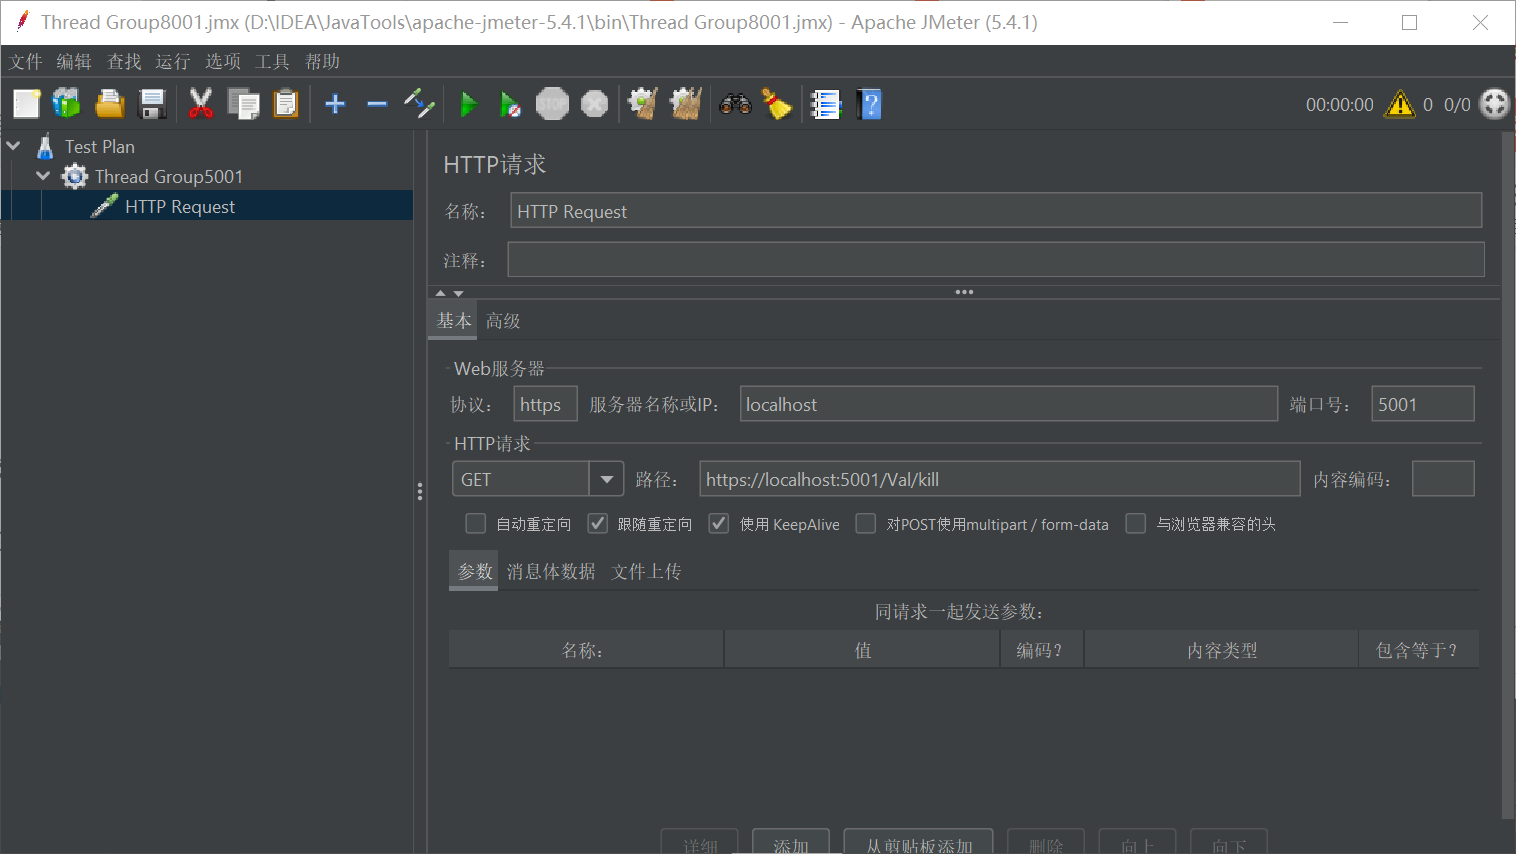Select Test Plan in the tree
Screen dimensions: 1516x854
[100, 146]
